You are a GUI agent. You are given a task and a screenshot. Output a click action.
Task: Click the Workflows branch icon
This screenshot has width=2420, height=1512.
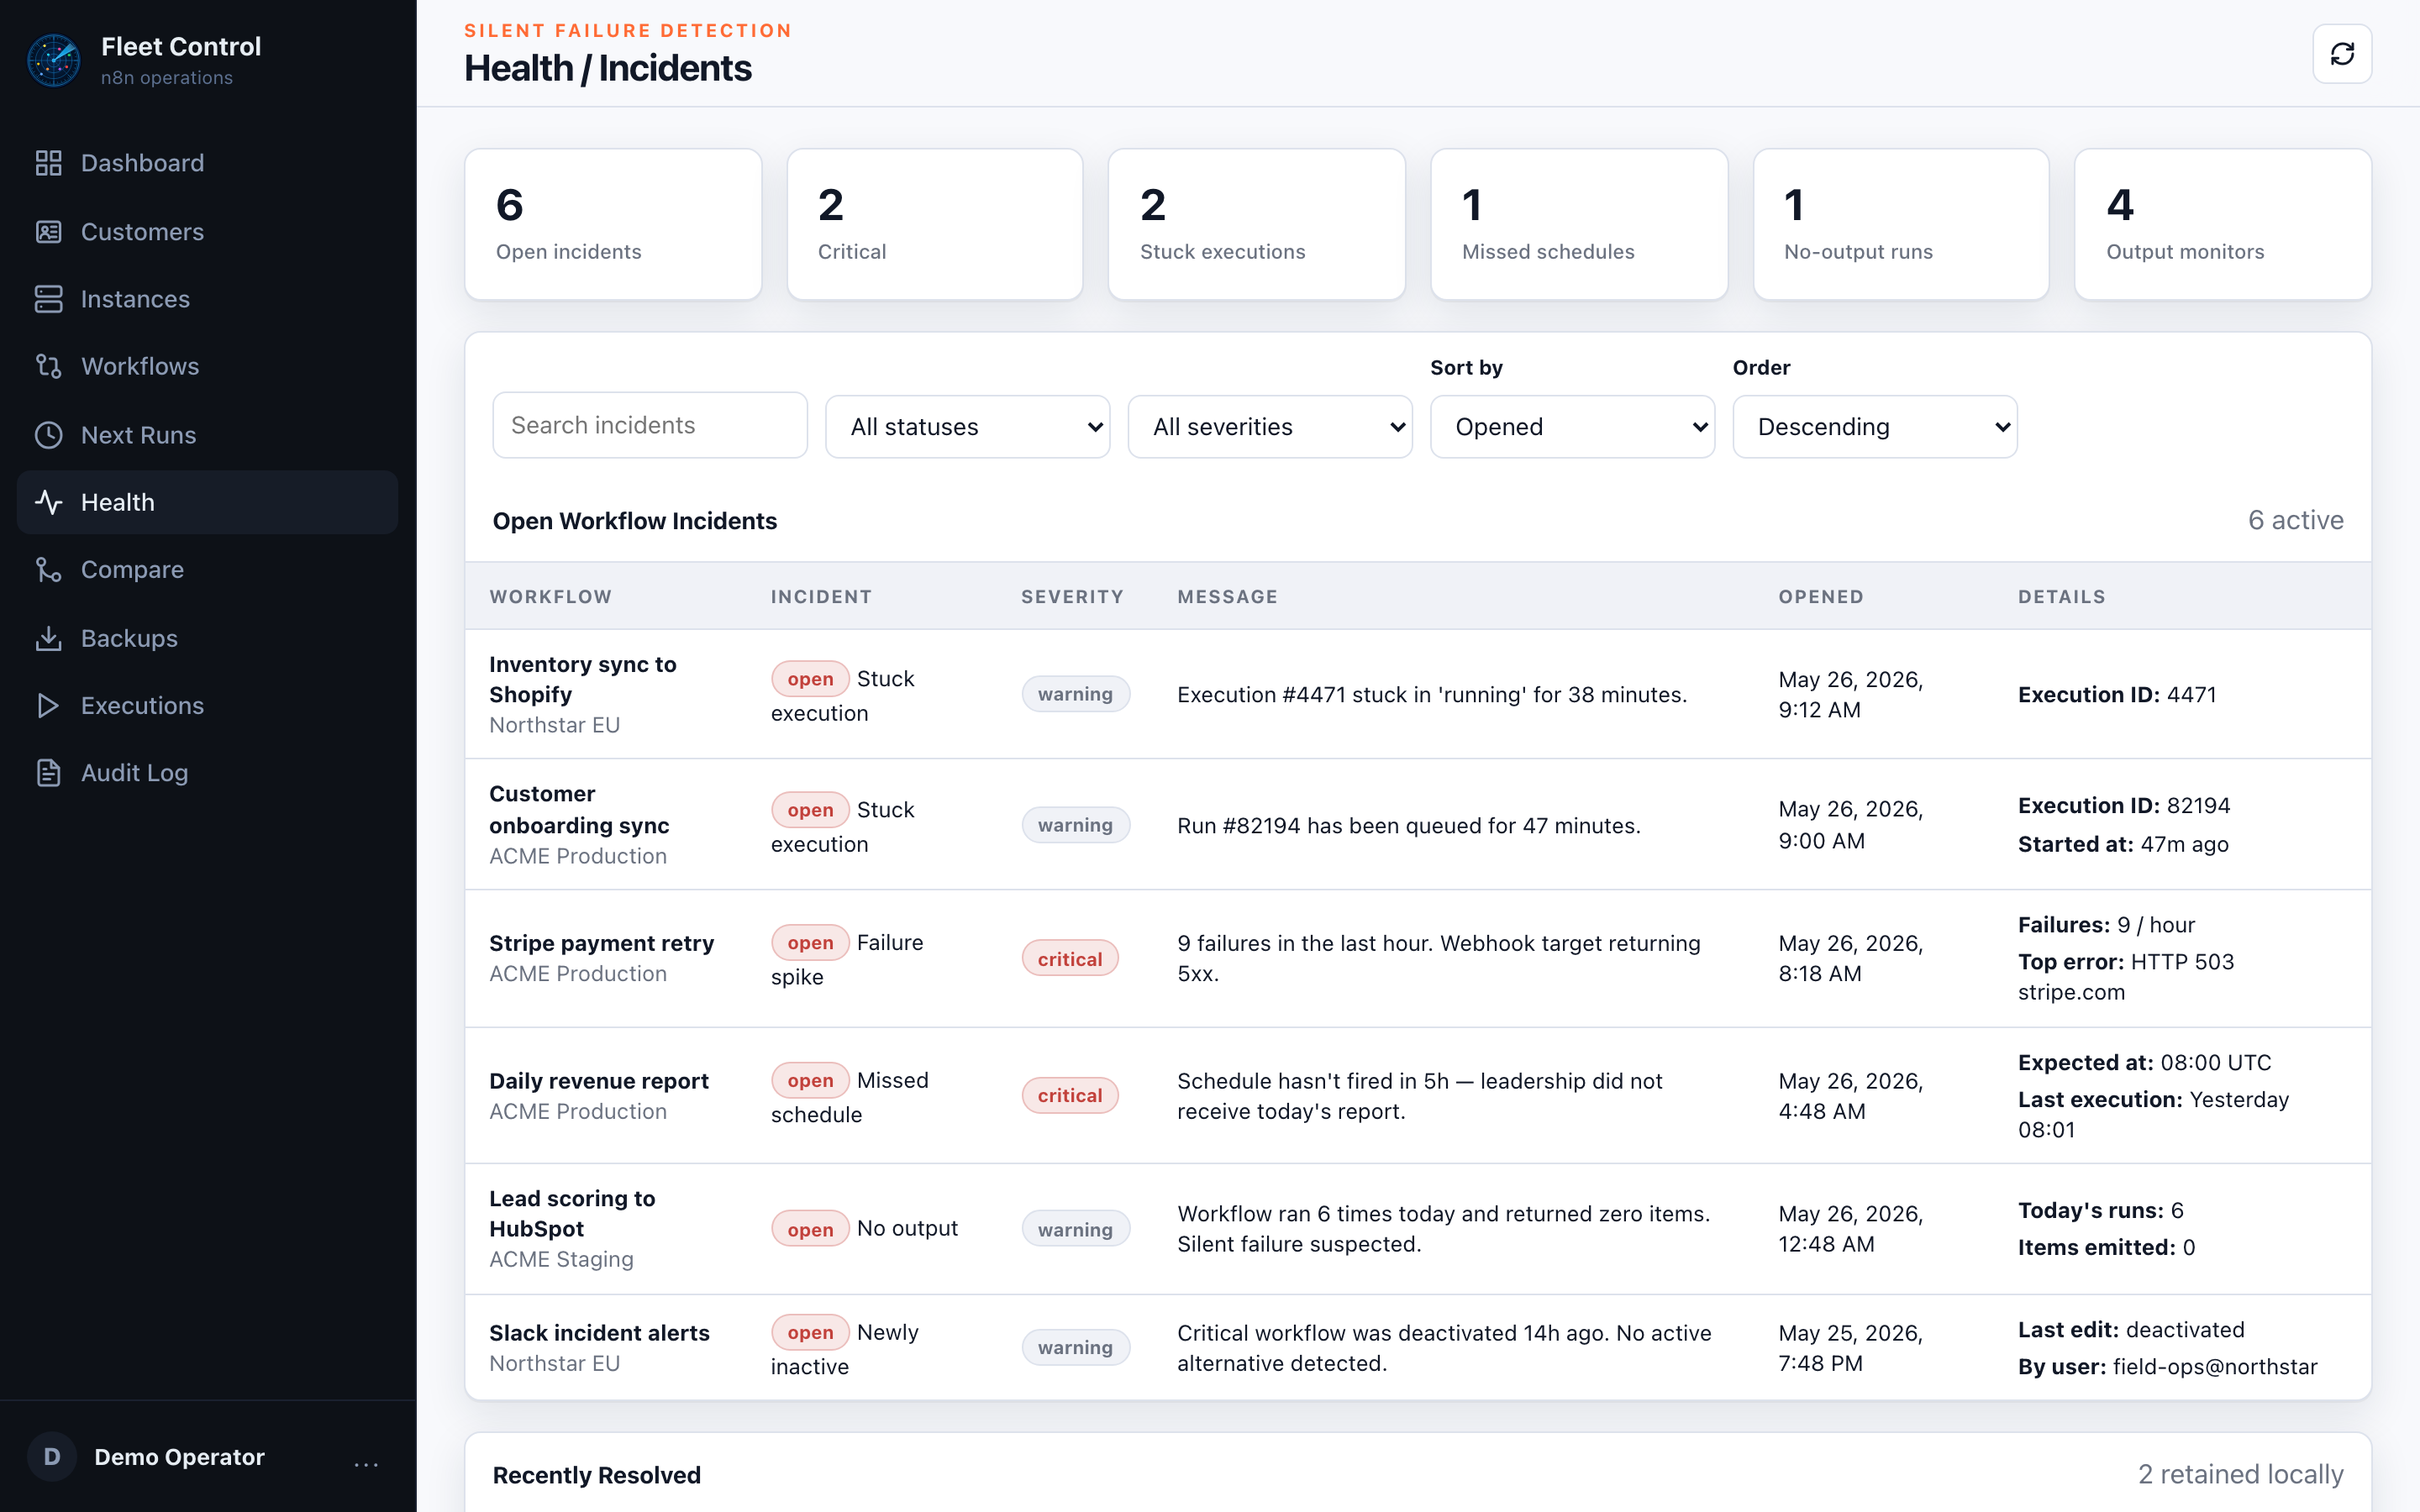click(48, 366)
